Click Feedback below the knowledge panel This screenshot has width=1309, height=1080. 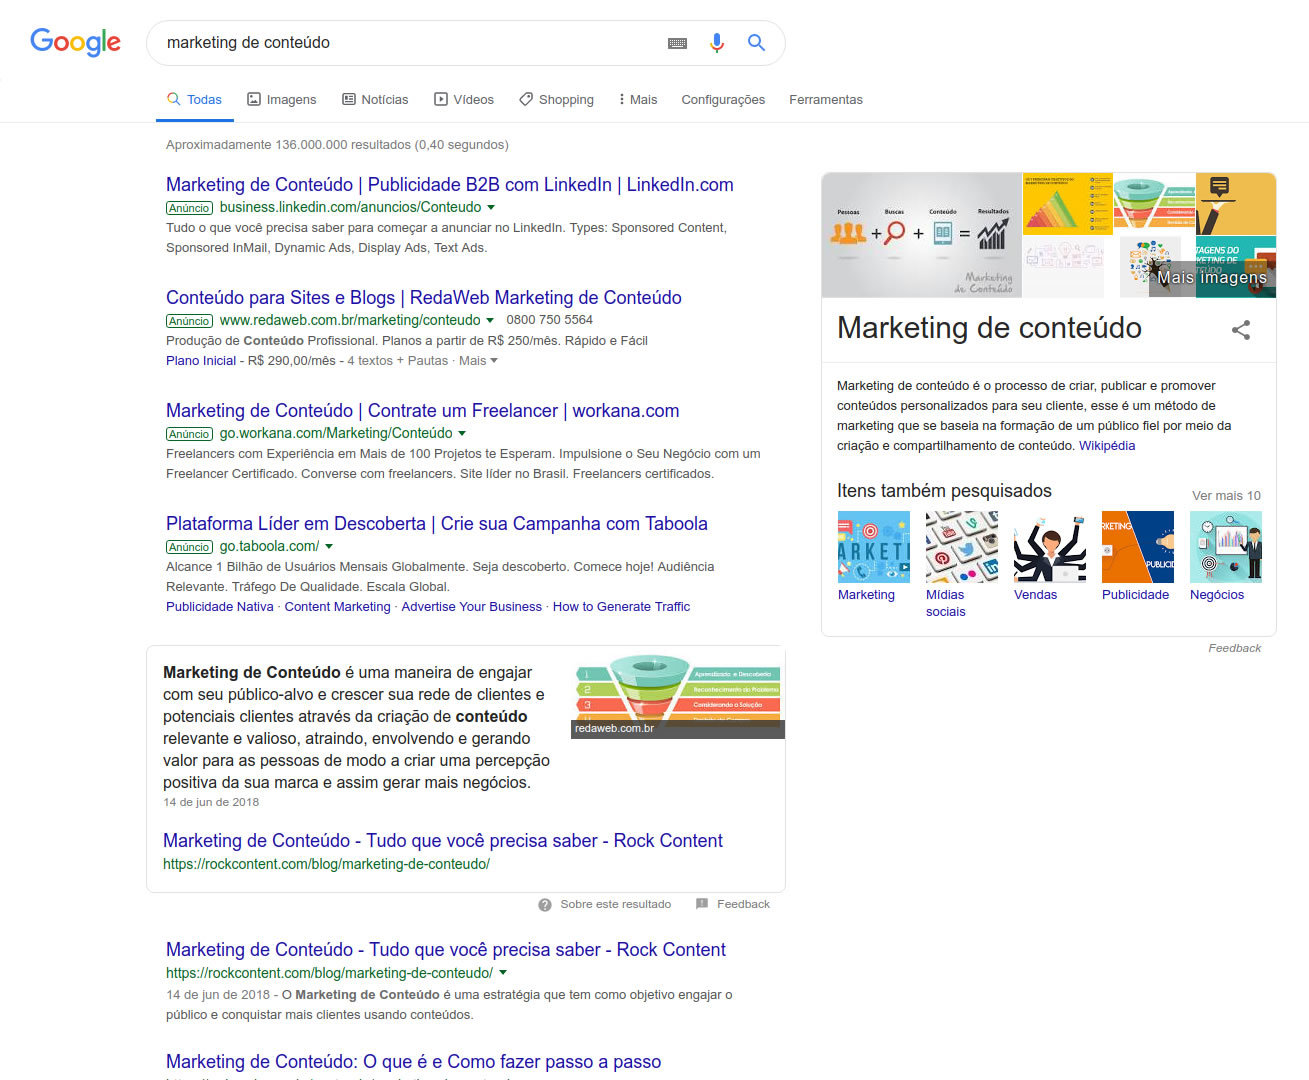(x=1234, y=649)
